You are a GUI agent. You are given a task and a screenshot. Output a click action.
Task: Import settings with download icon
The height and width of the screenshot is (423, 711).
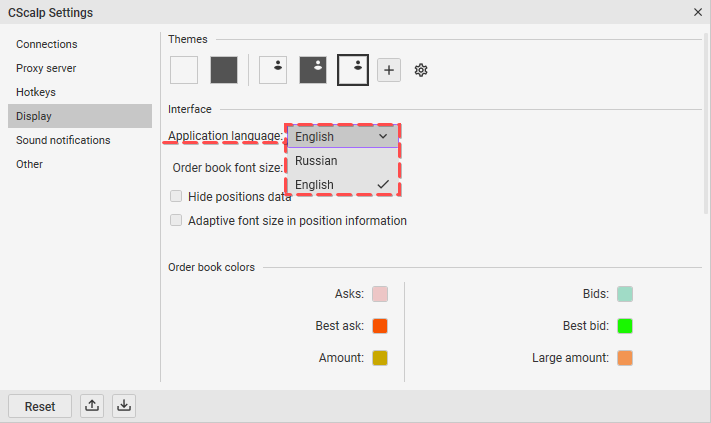pyautogui.click(x=124, y=405)
